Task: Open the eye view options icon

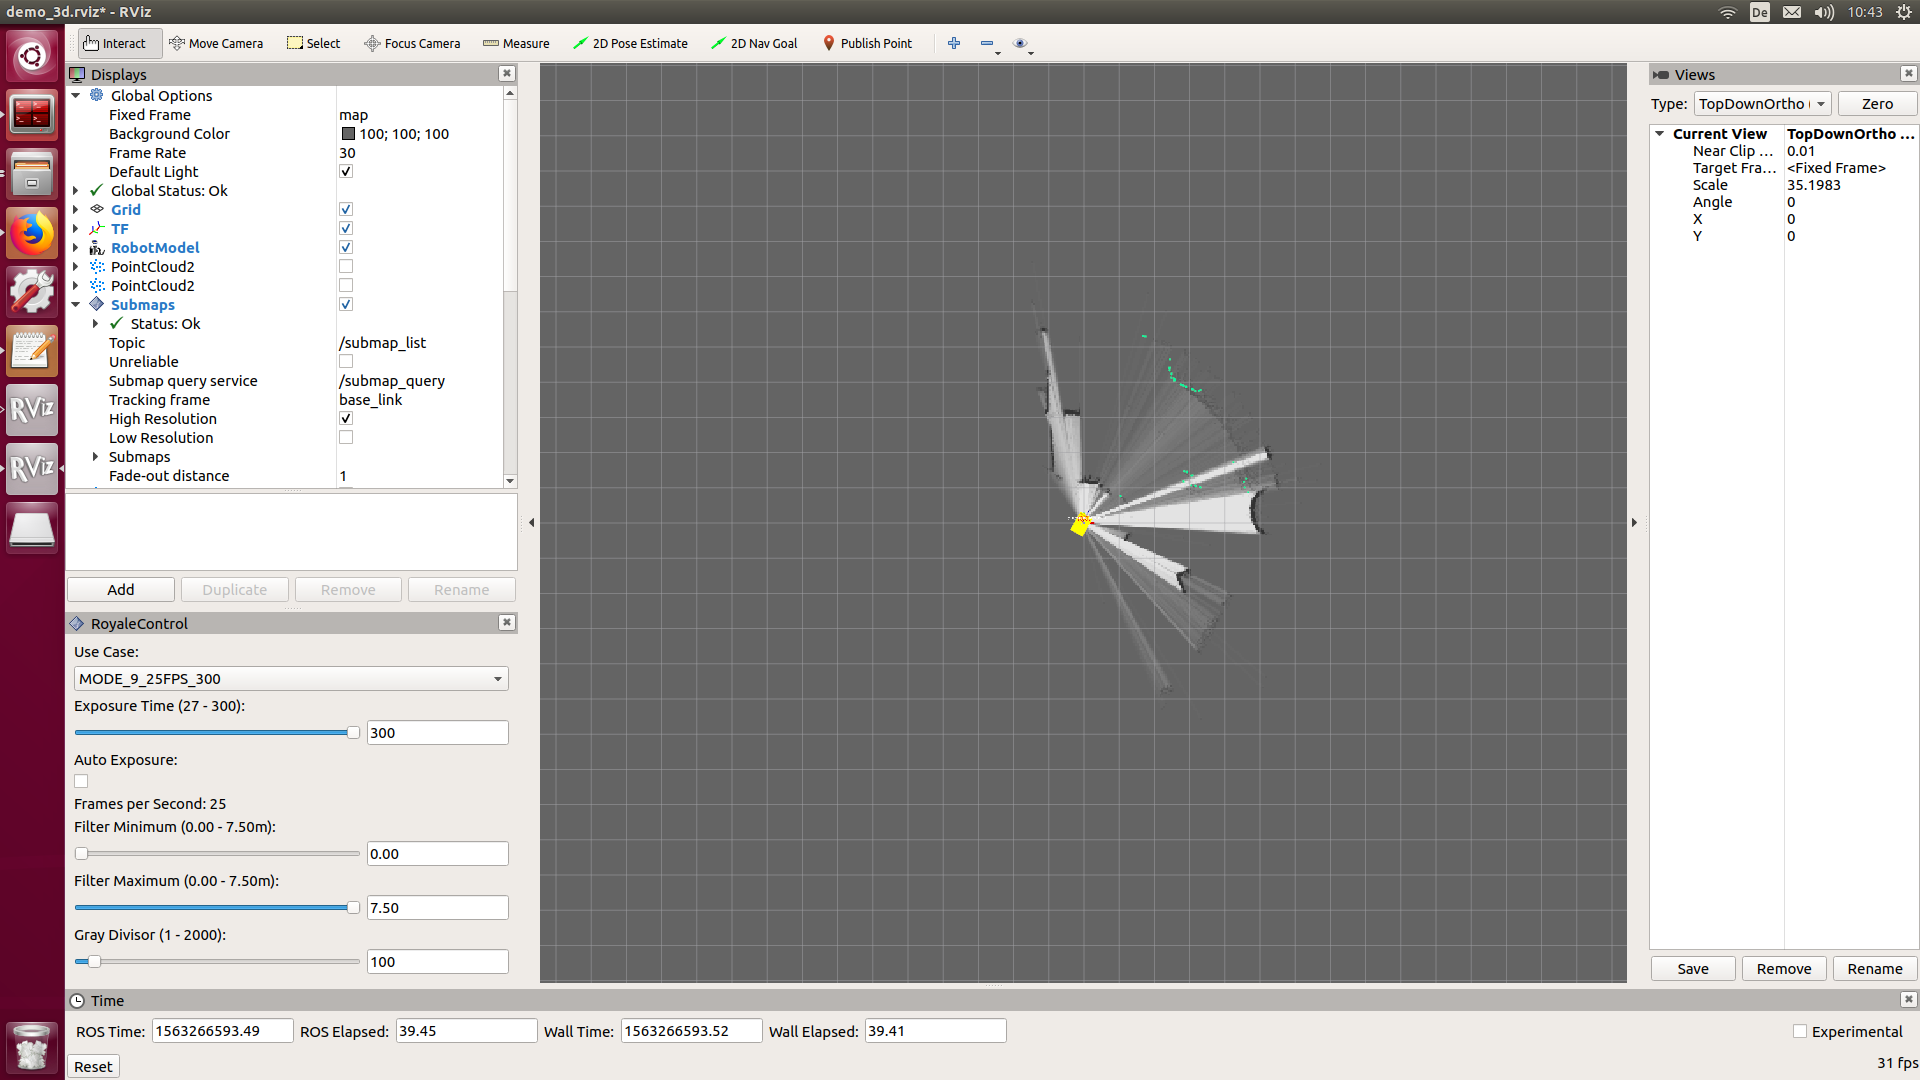Action: [1020, 43]
